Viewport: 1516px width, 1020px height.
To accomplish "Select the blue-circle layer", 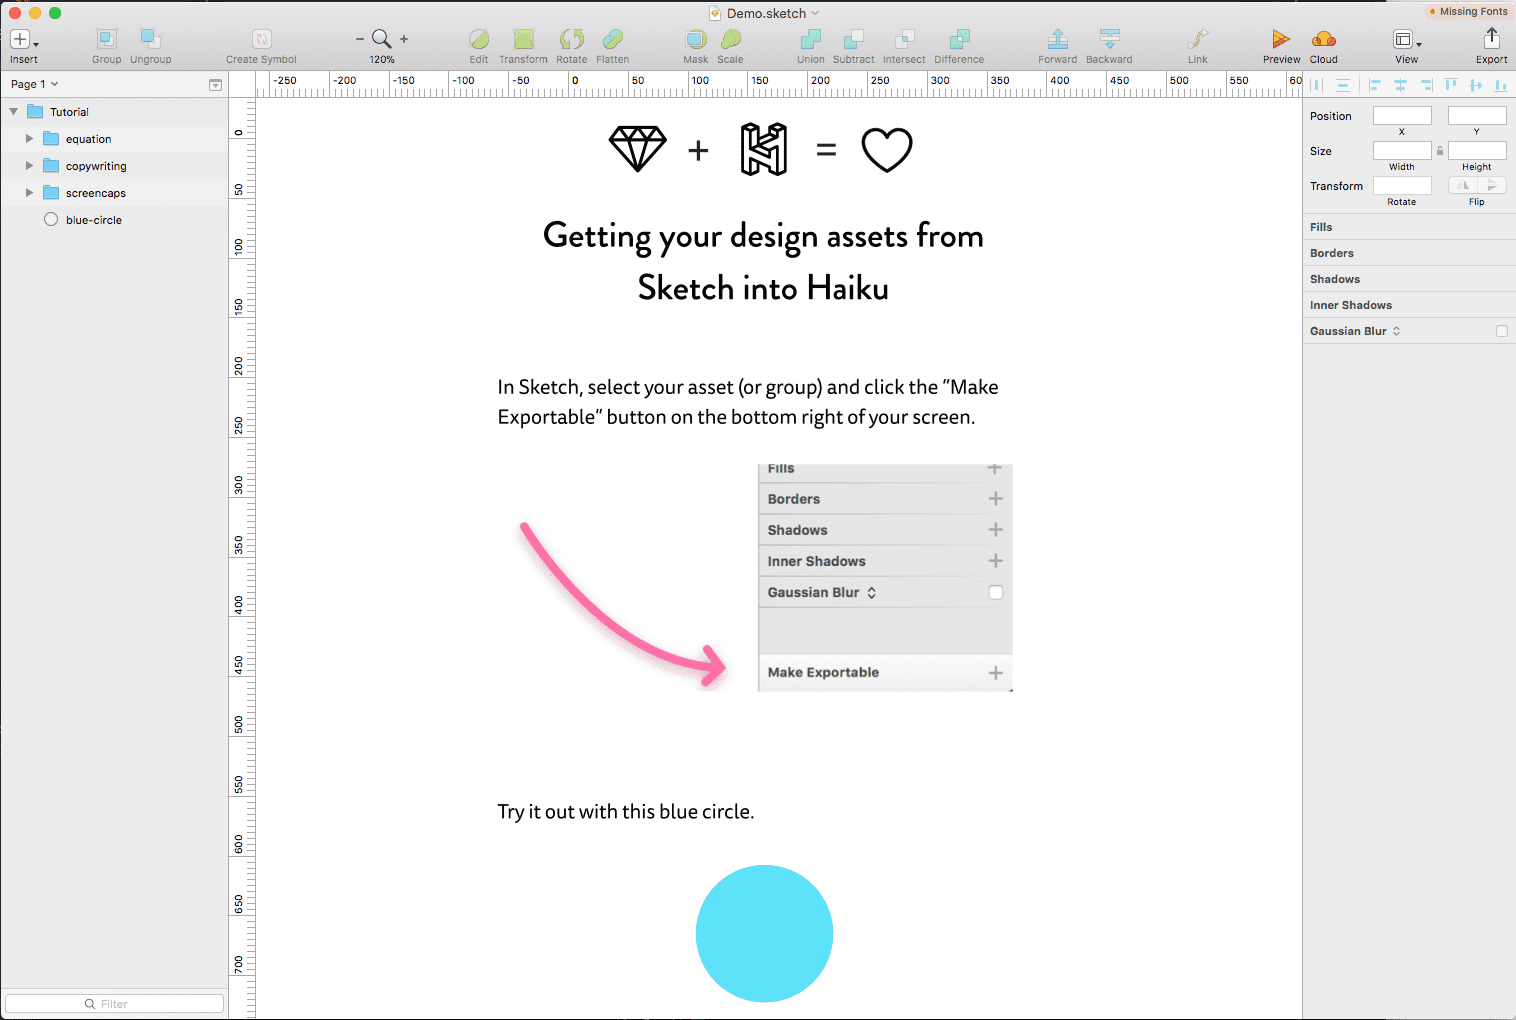I will click(114, 220).
